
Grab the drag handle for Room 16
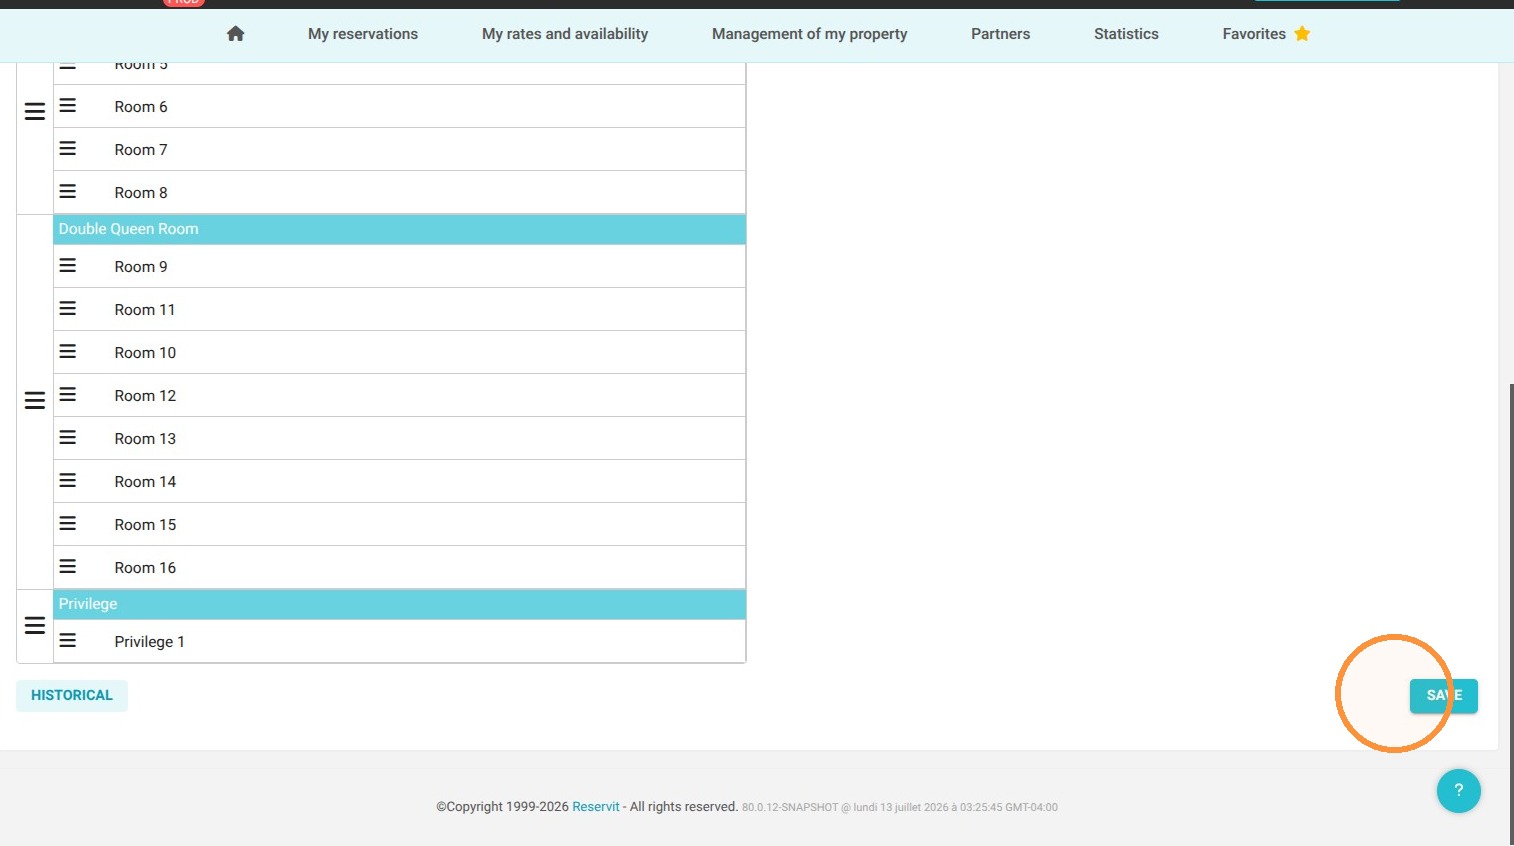tap(68, 566)
